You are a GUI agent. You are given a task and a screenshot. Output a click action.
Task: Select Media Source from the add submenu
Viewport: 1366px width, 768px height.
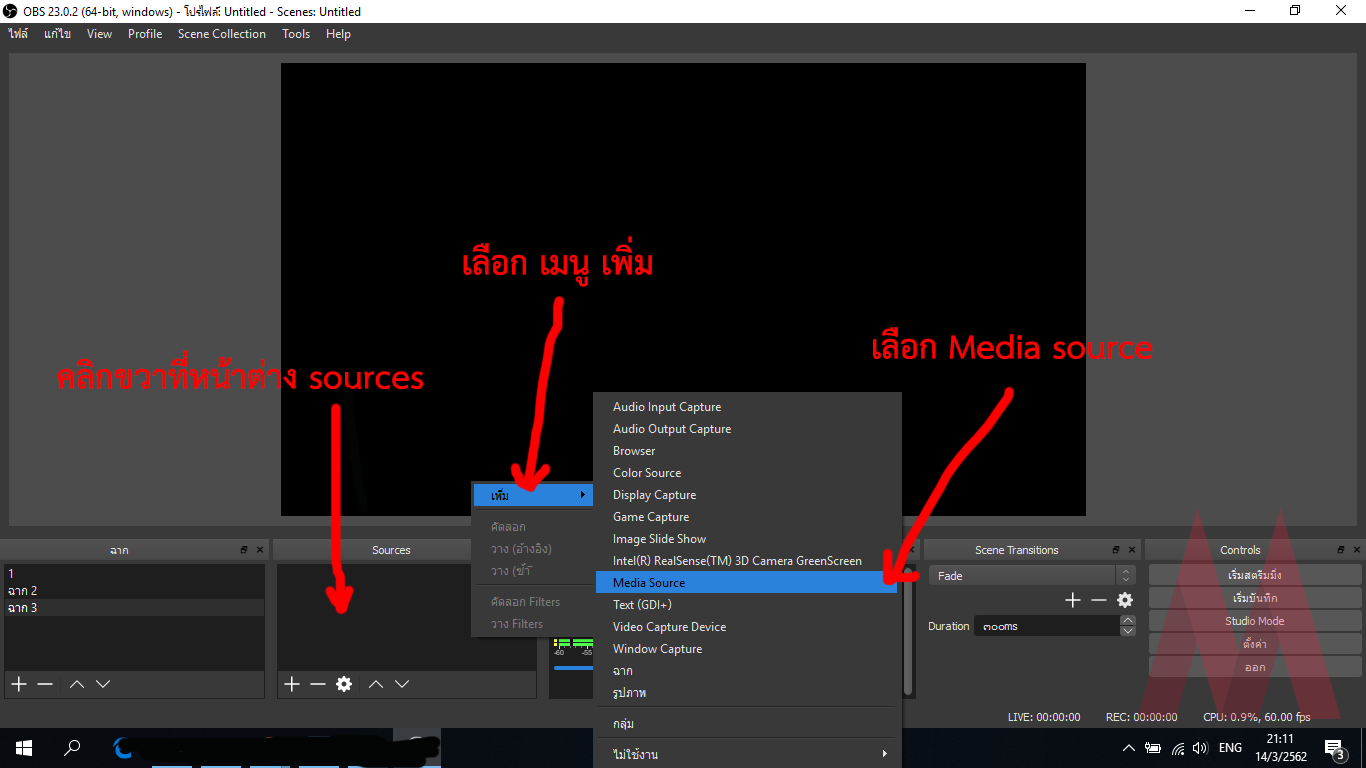[x=746, y=583]
